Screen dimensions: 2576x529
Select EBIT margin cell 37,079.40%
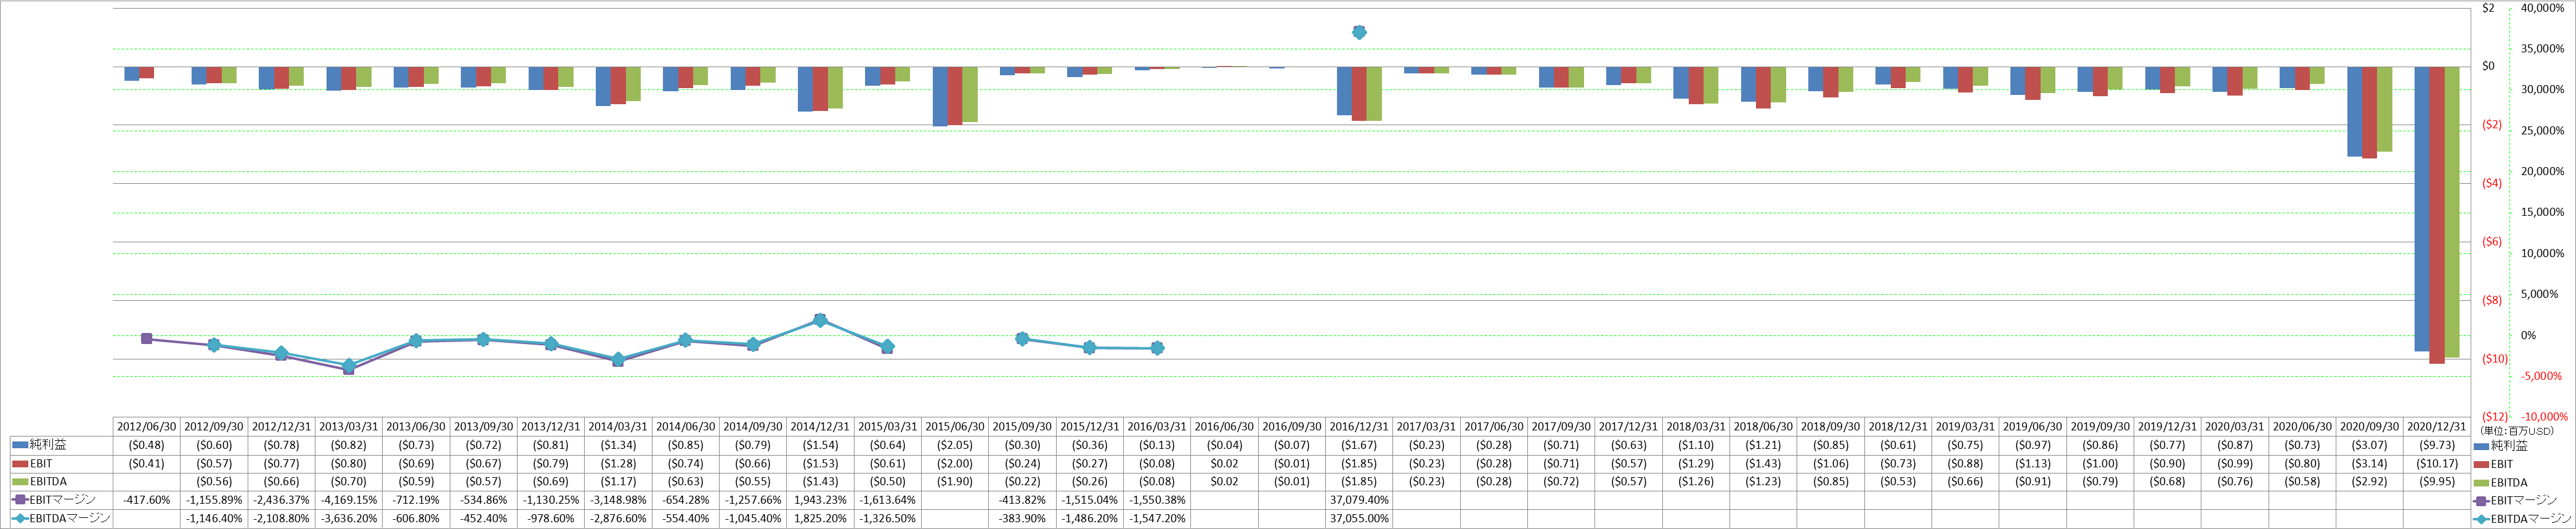[1359, 500]
